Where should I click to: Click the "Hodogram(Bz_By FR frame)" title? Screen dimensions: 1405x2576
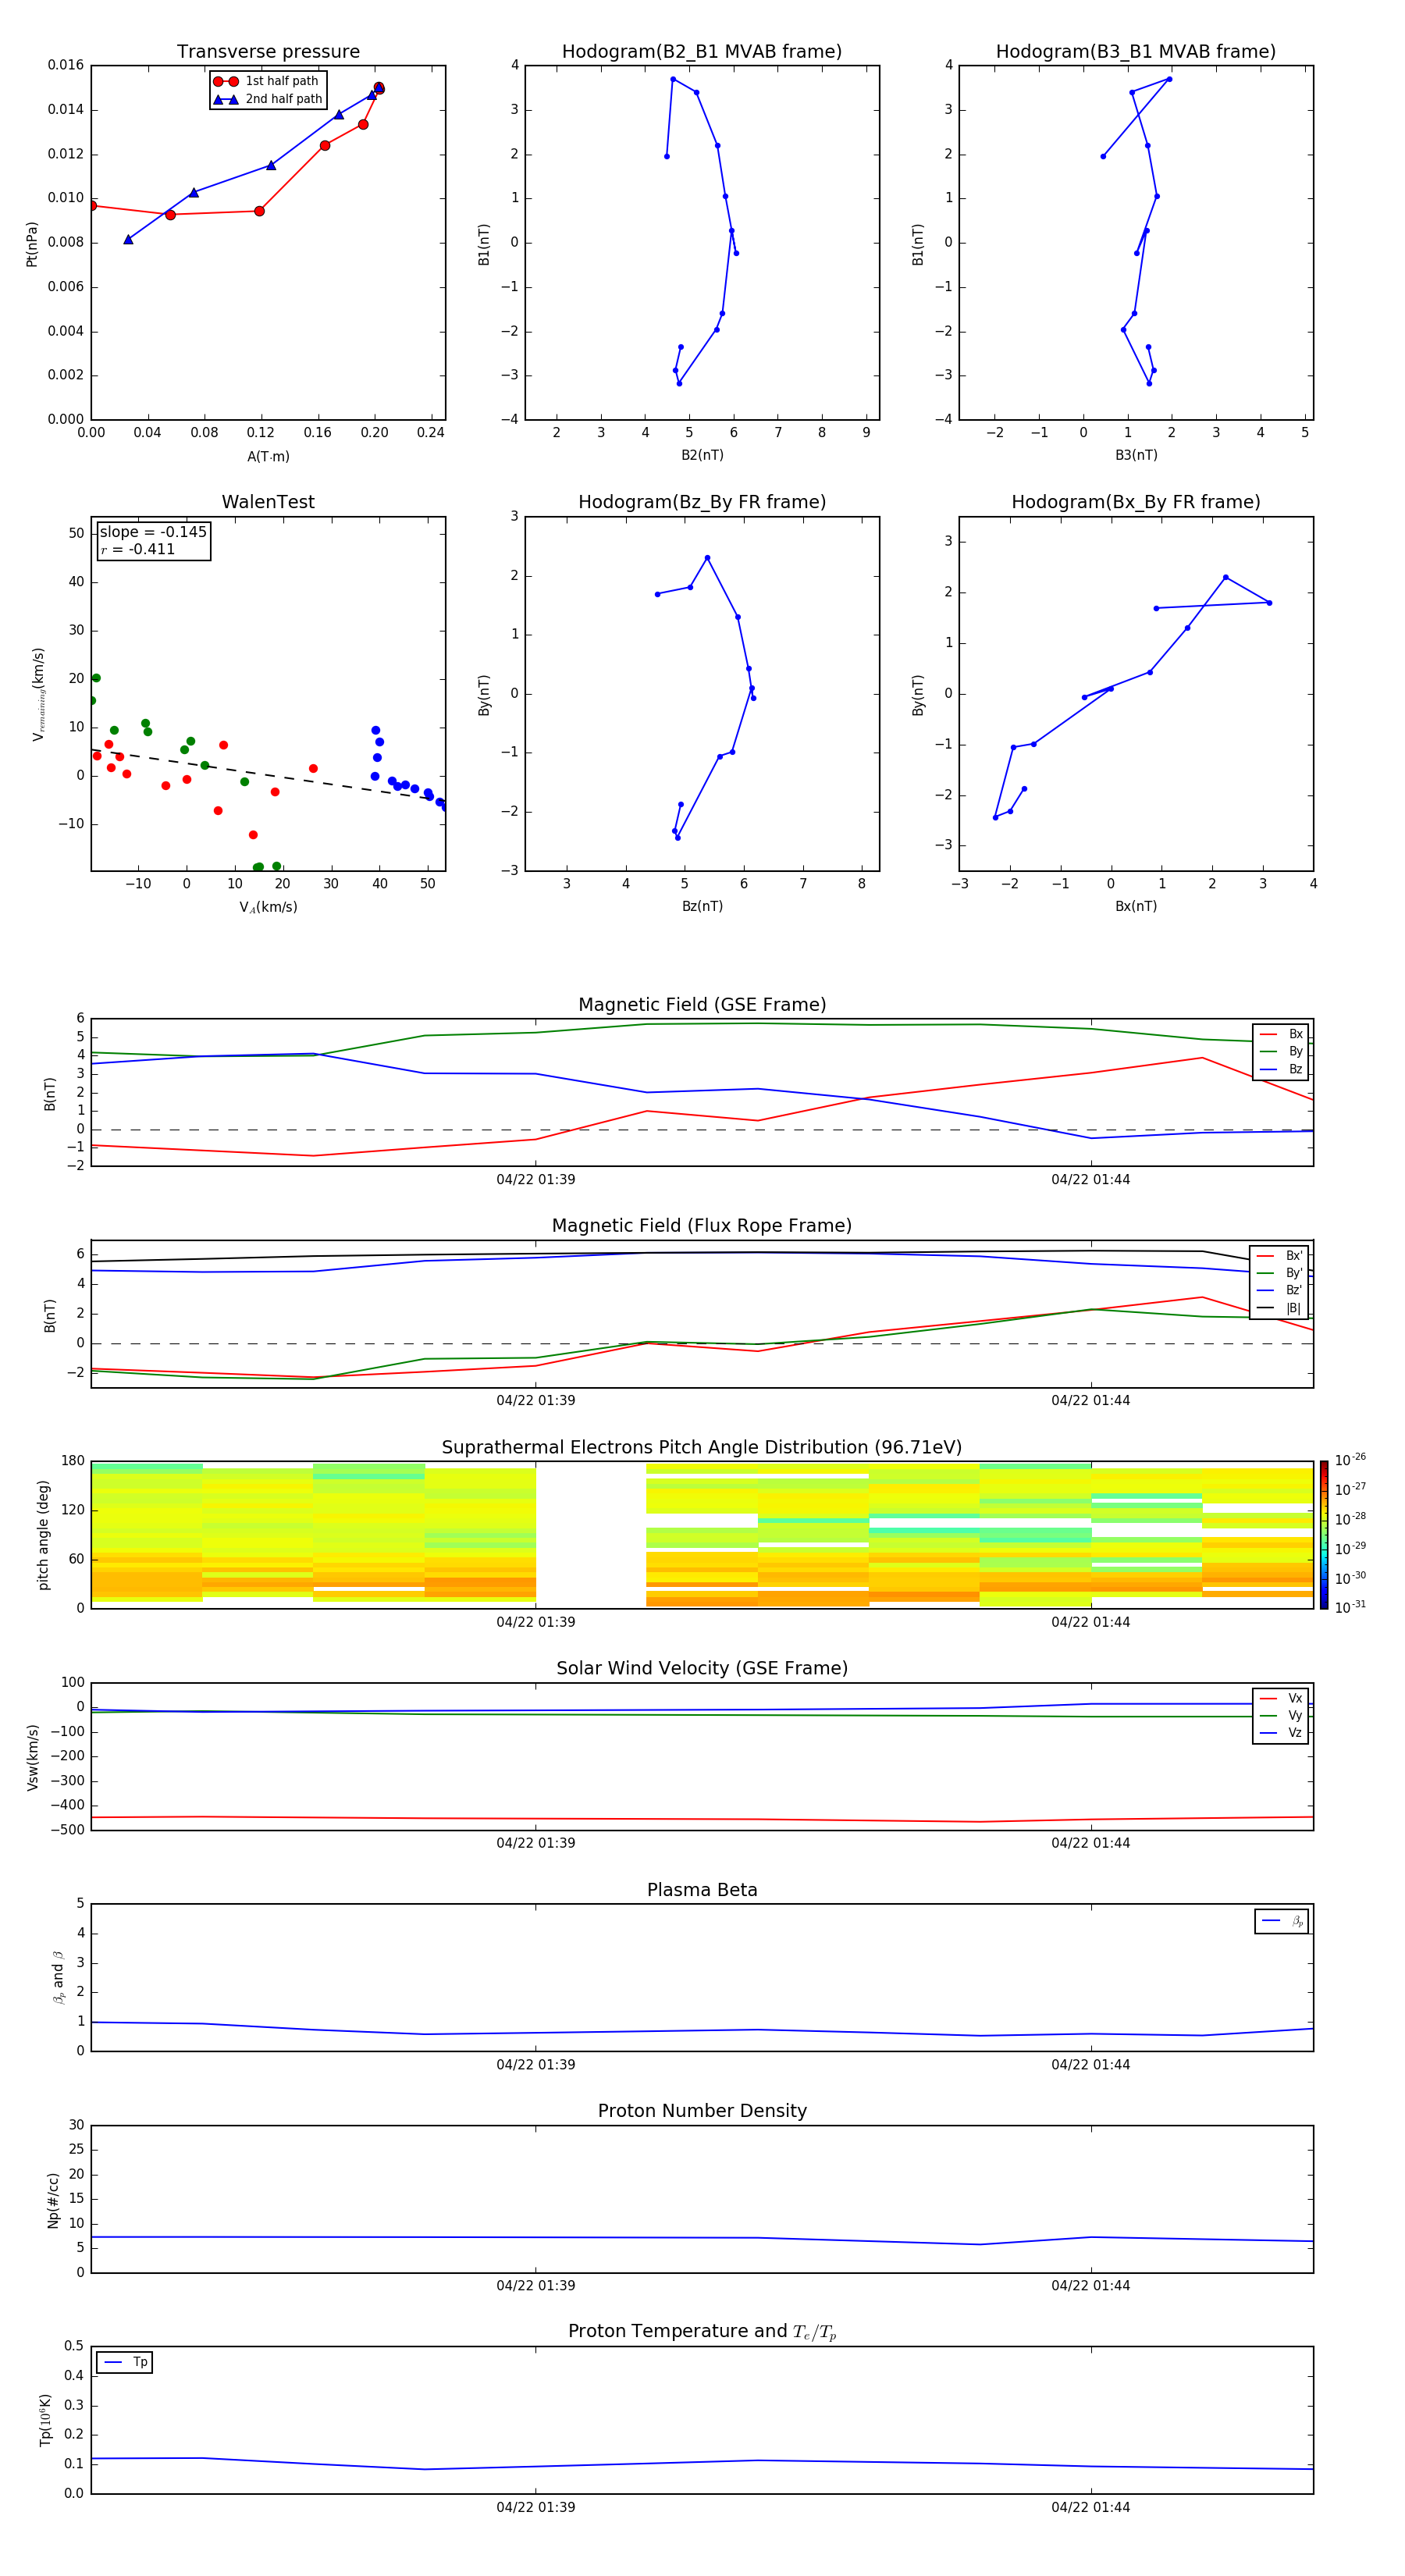click(702, 502)
